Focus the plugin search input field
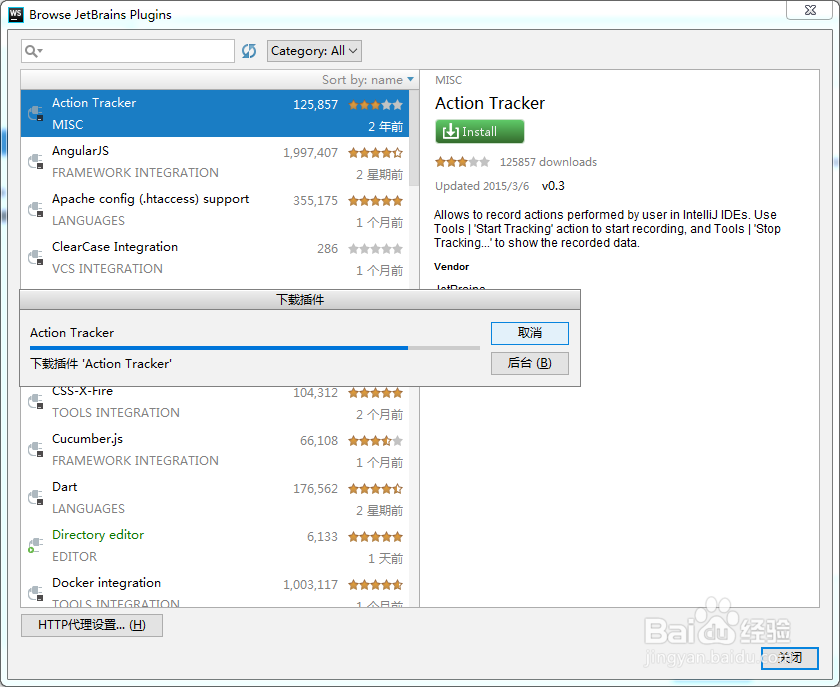840x687 pixels. click(128, 51)
